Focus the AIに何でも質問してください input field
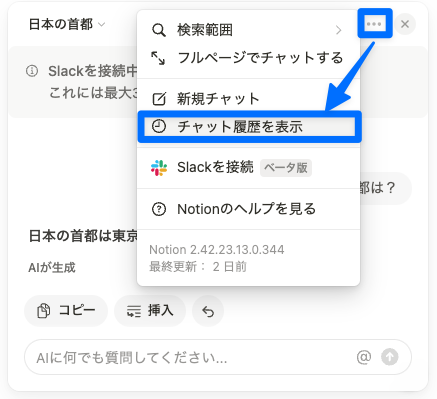This screenshot has height=399, width=437. pyautogui.click(x=218, y=357)
